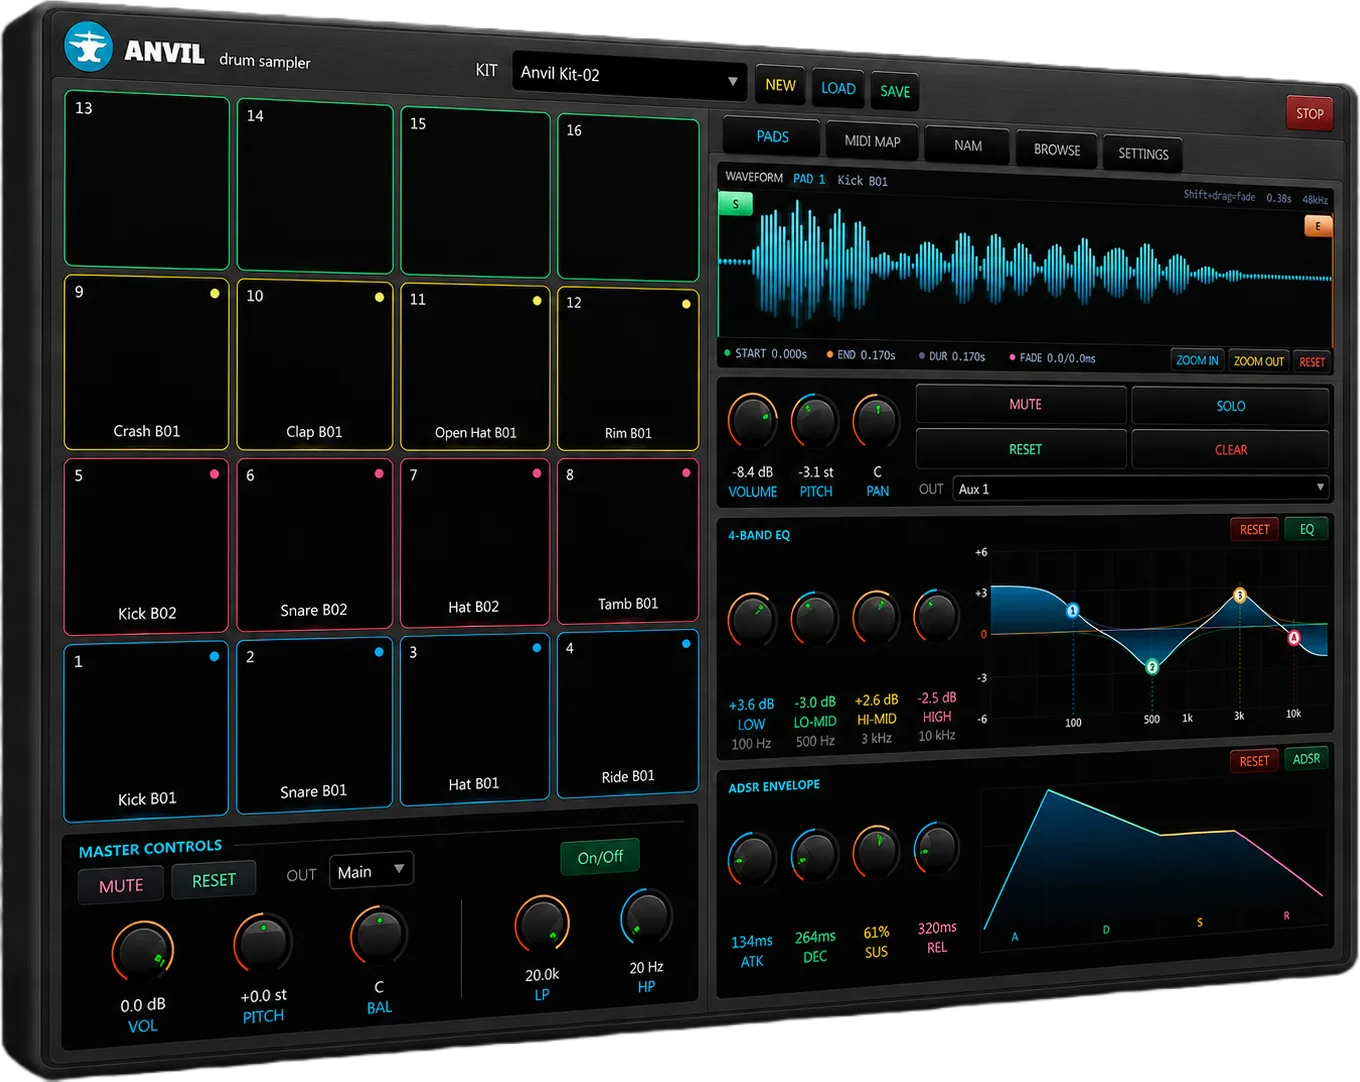
Task: Toggle pad MUTE in pad settings
Action: pyautogui.click(x=1021, y=404)
